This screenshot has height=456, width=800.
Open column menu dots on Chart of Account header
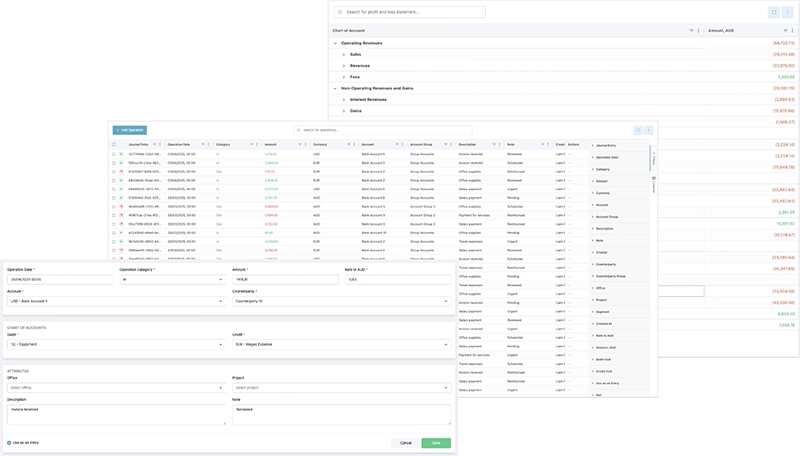(x=698, y=31)
